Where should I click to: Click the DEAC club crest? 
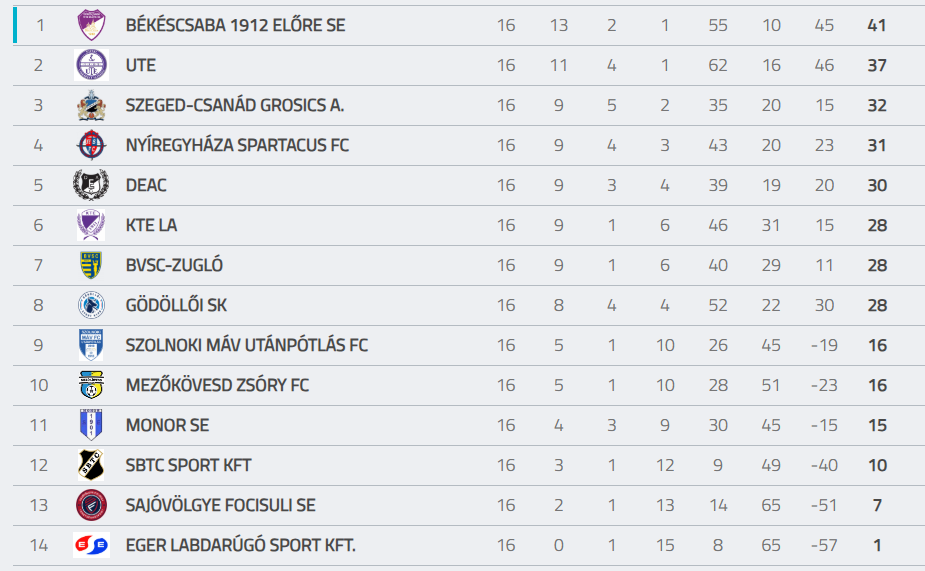point(91,185)
